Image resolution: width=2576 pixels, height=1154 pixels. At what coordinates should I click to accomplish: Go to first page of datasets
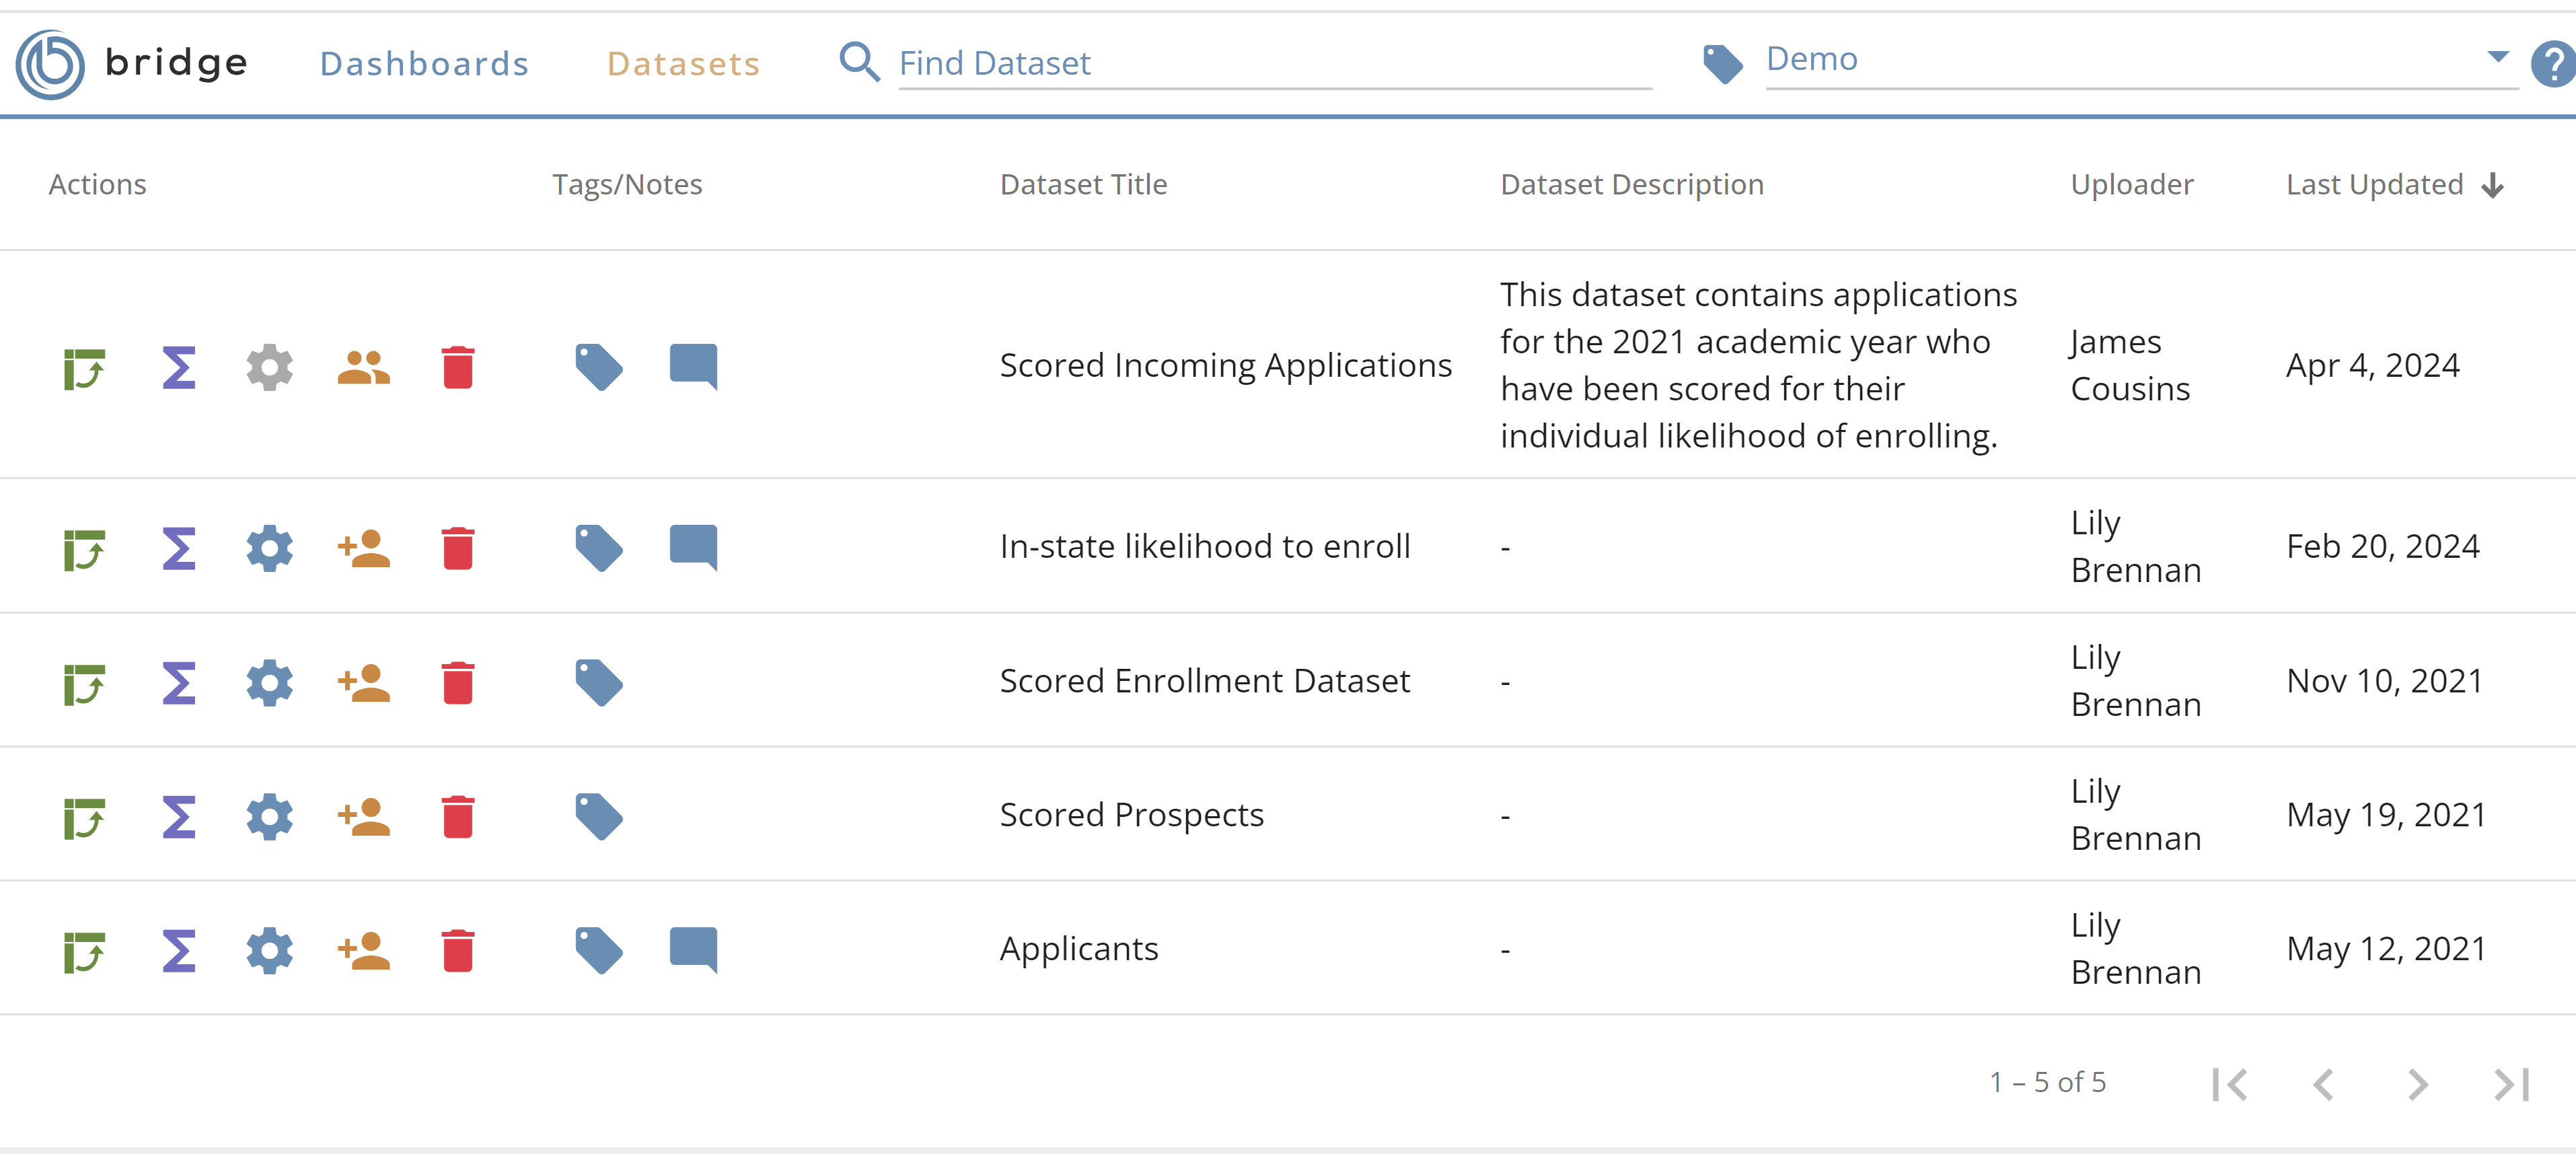click(2230, 1084)
